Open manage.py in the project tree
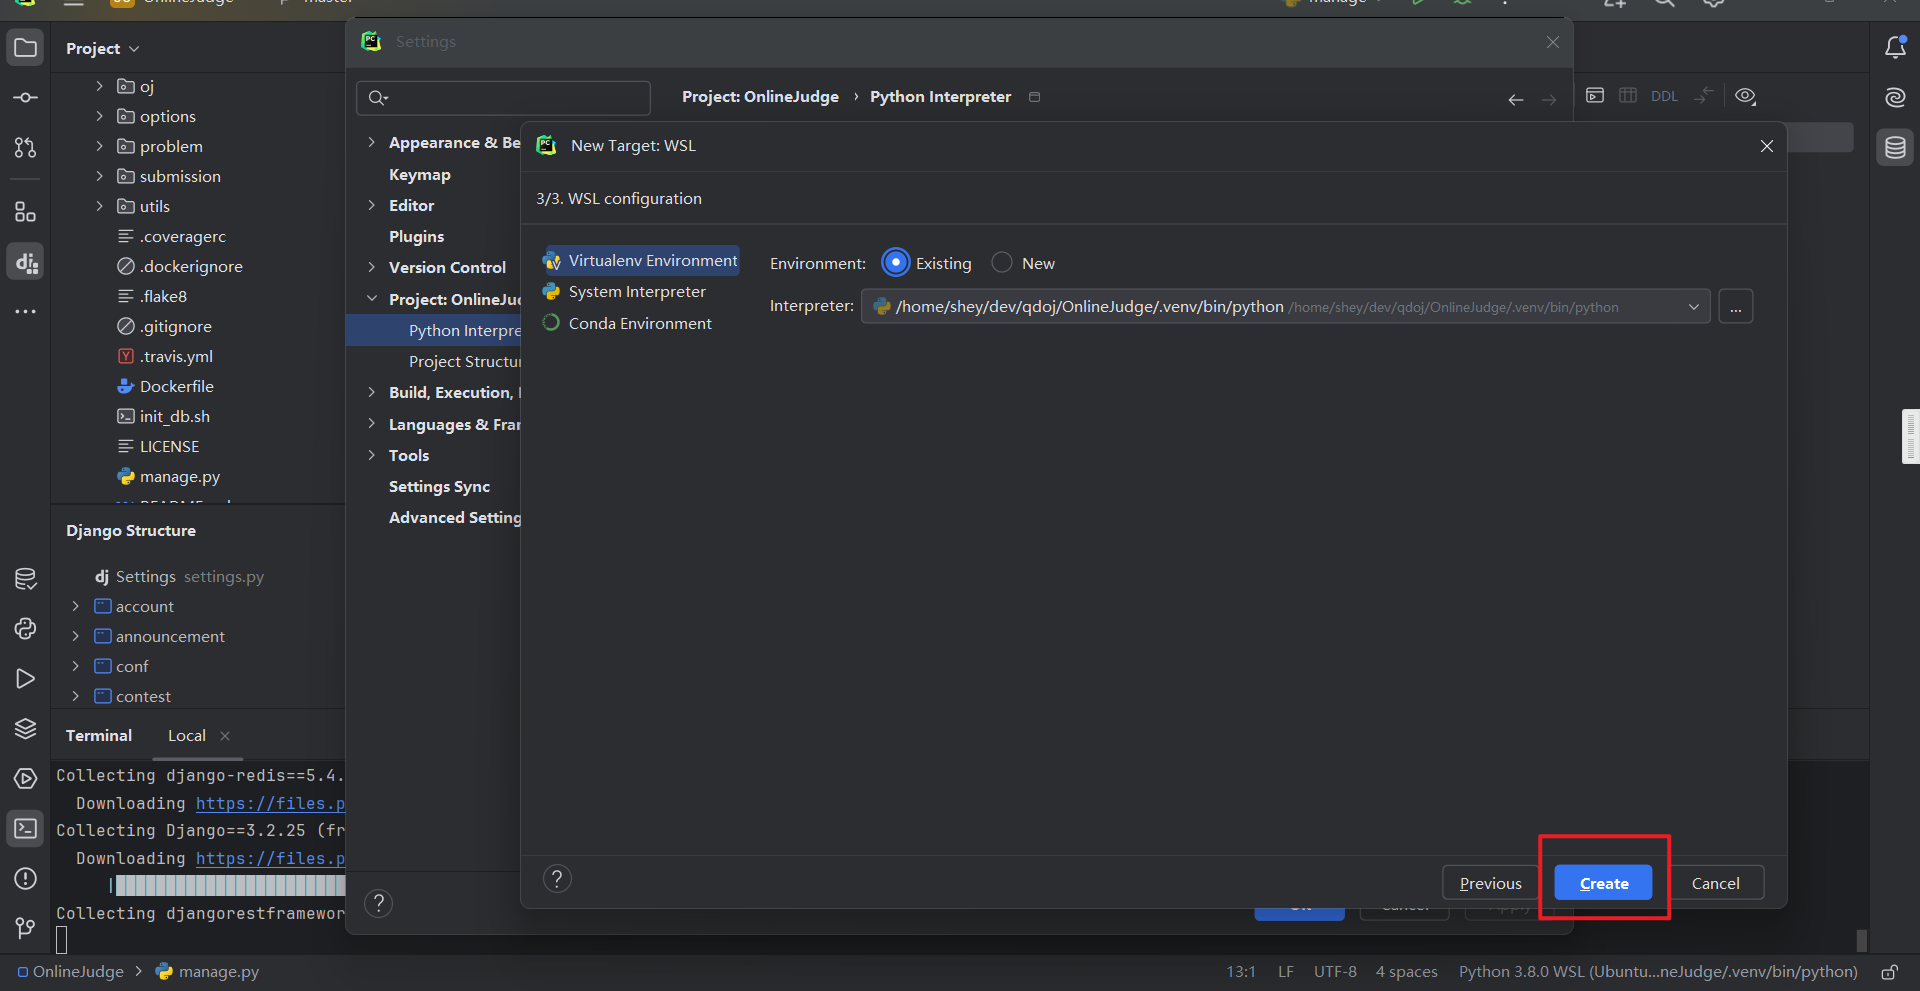1920x991 pixels. click(180, 477)
